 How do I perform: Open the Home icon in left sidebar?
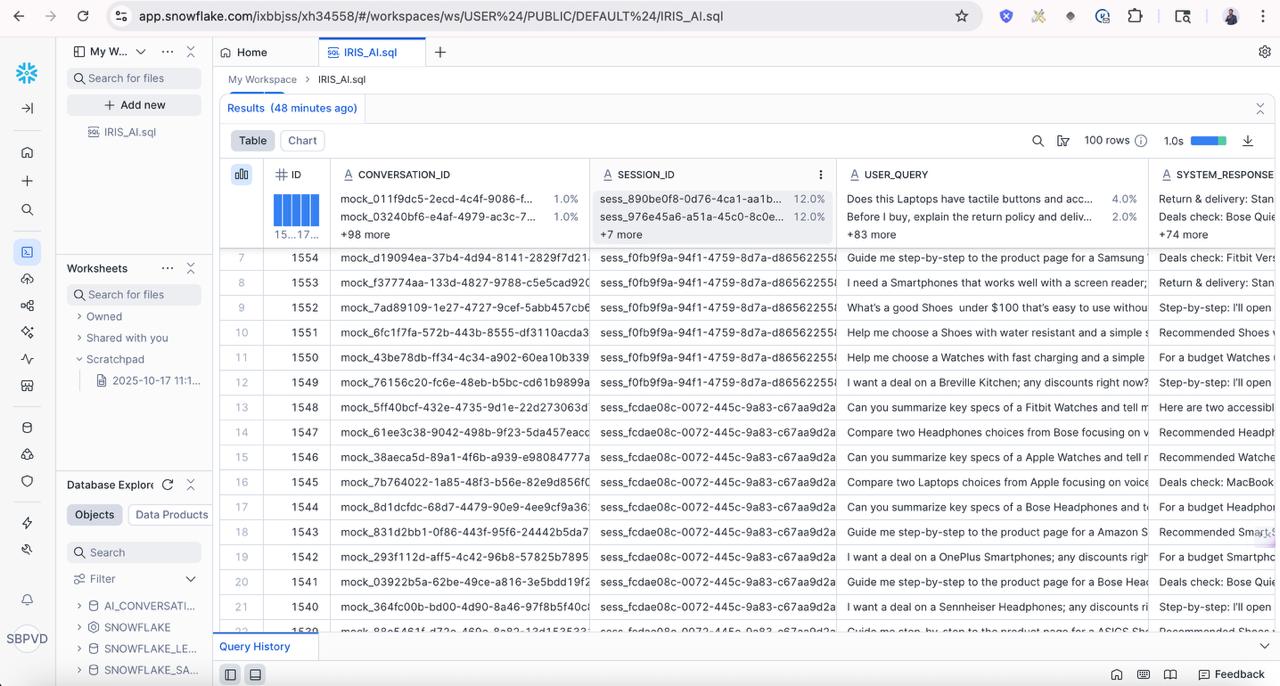[27, 153]
